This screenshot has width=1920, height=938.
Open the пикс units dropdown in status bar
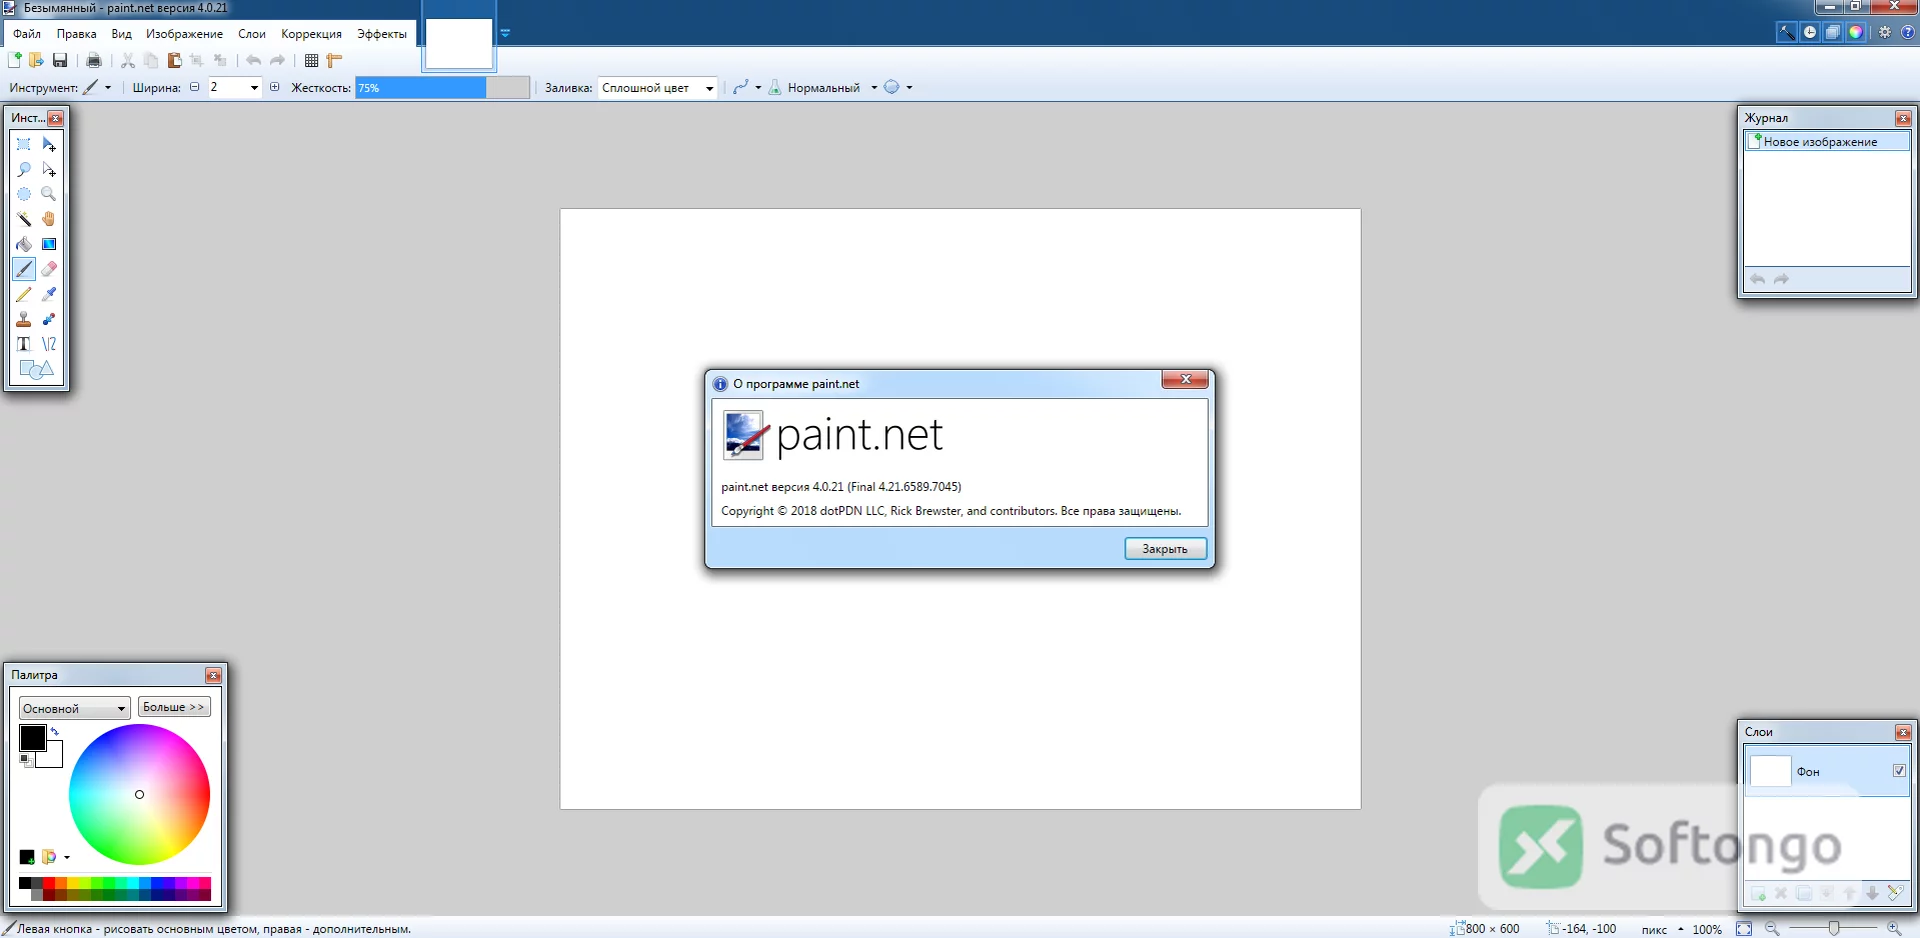(1662, 929)
